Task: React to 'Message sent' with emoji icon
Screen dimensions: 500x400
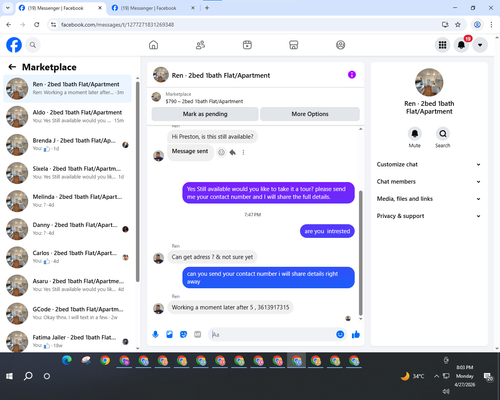Action: tap(221, 152)
